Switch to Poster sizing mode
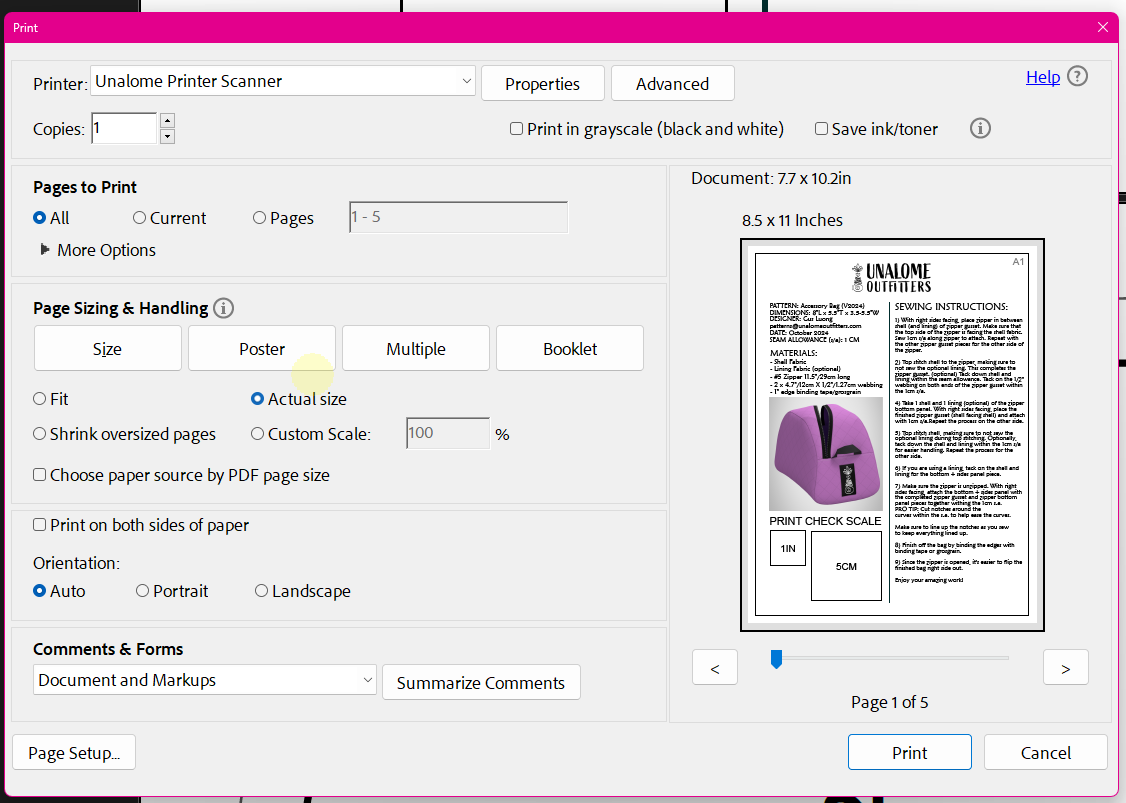 [x=262, y=349]
